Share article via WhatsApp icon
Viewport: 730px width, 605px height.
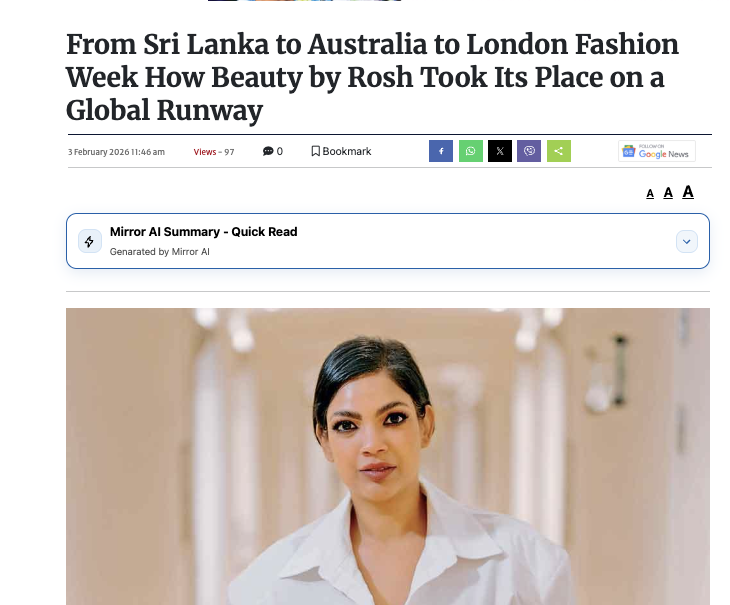[471, 151]
